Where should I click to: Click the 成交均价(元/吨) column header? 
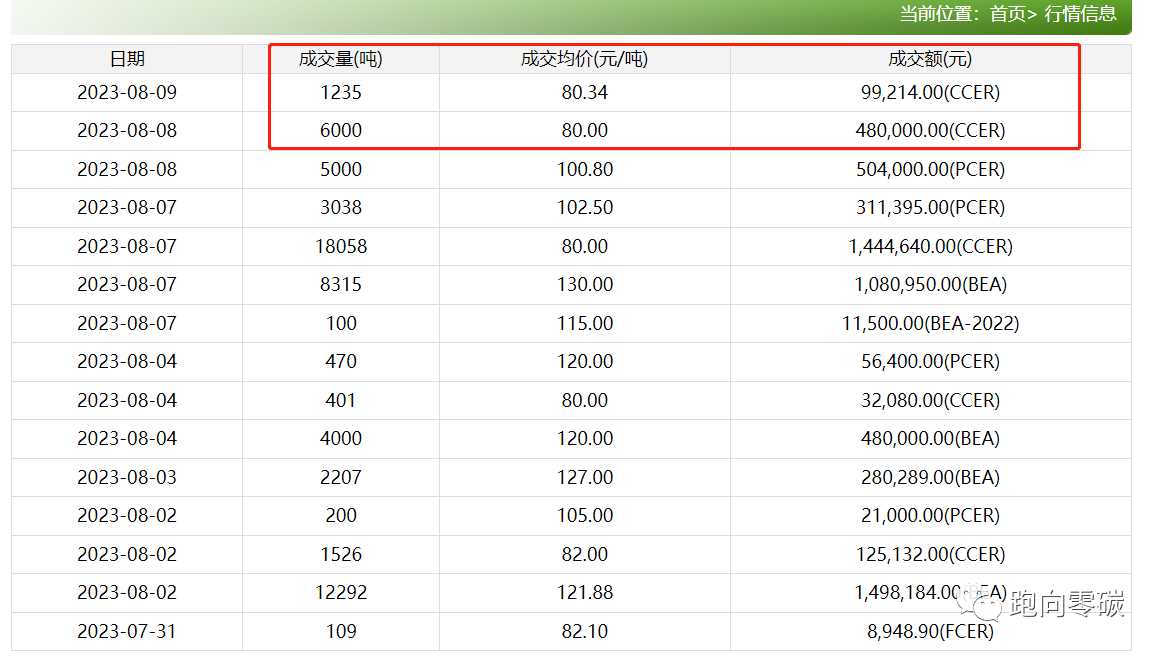pyautogui.click(x=584, y=59)
